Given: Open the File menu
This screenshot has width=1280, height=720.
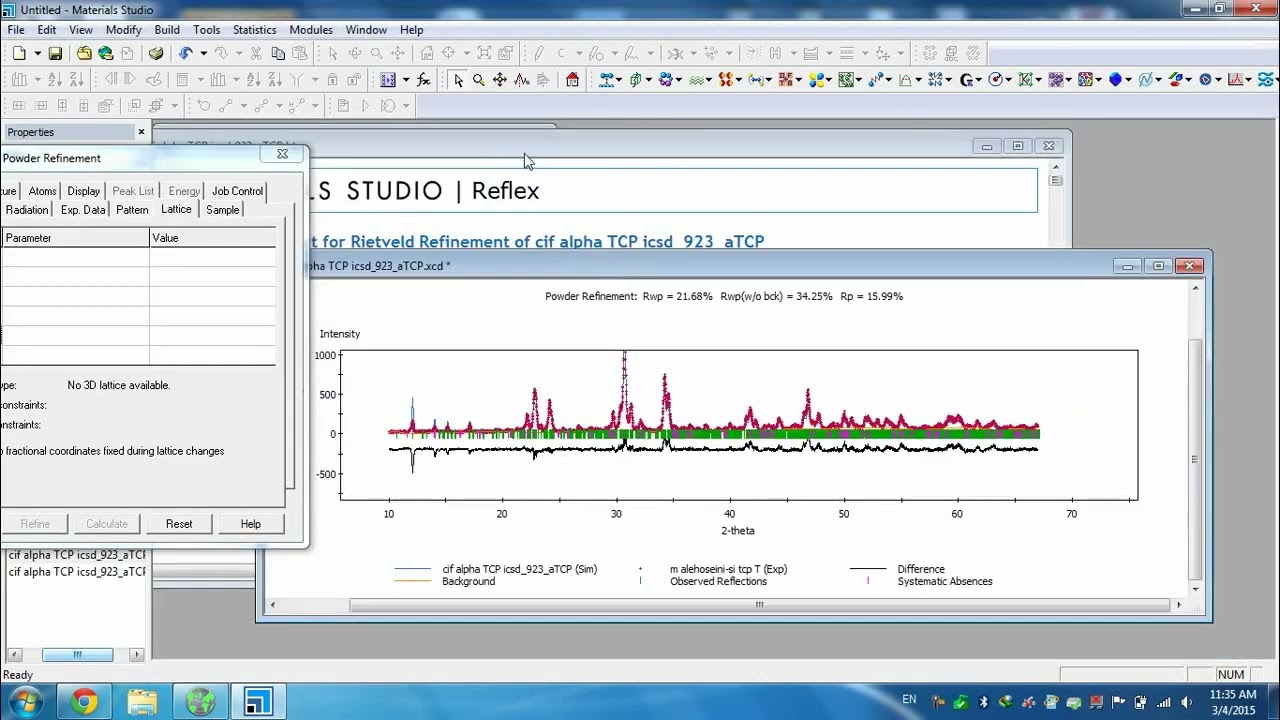Looking at the screenshot, I should click(16, 30).
